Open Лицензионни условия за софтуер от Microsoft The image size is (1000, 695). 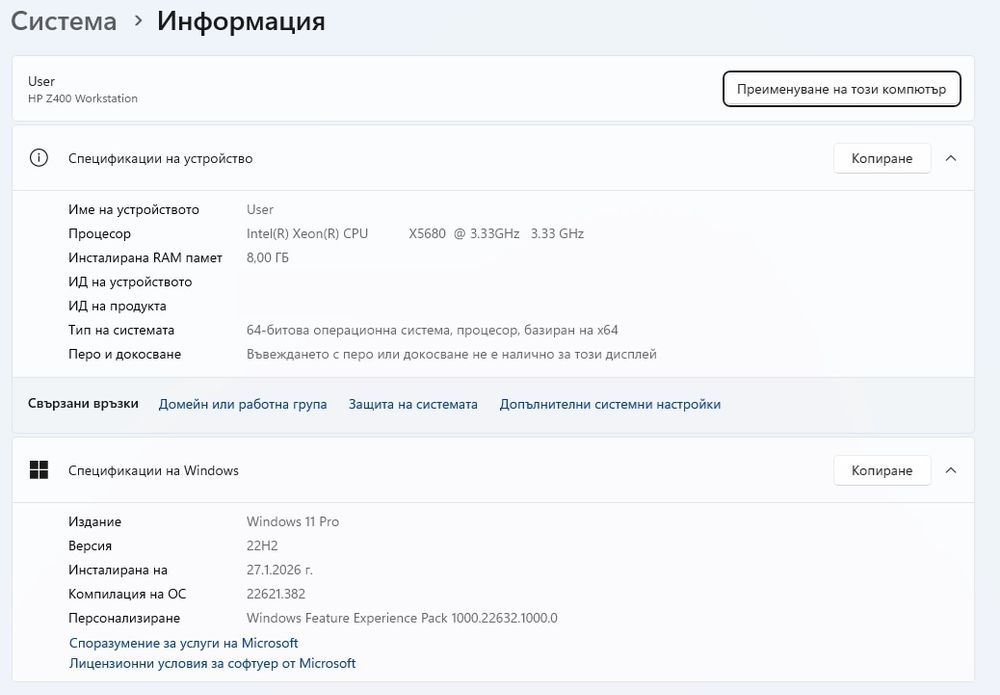212,663
